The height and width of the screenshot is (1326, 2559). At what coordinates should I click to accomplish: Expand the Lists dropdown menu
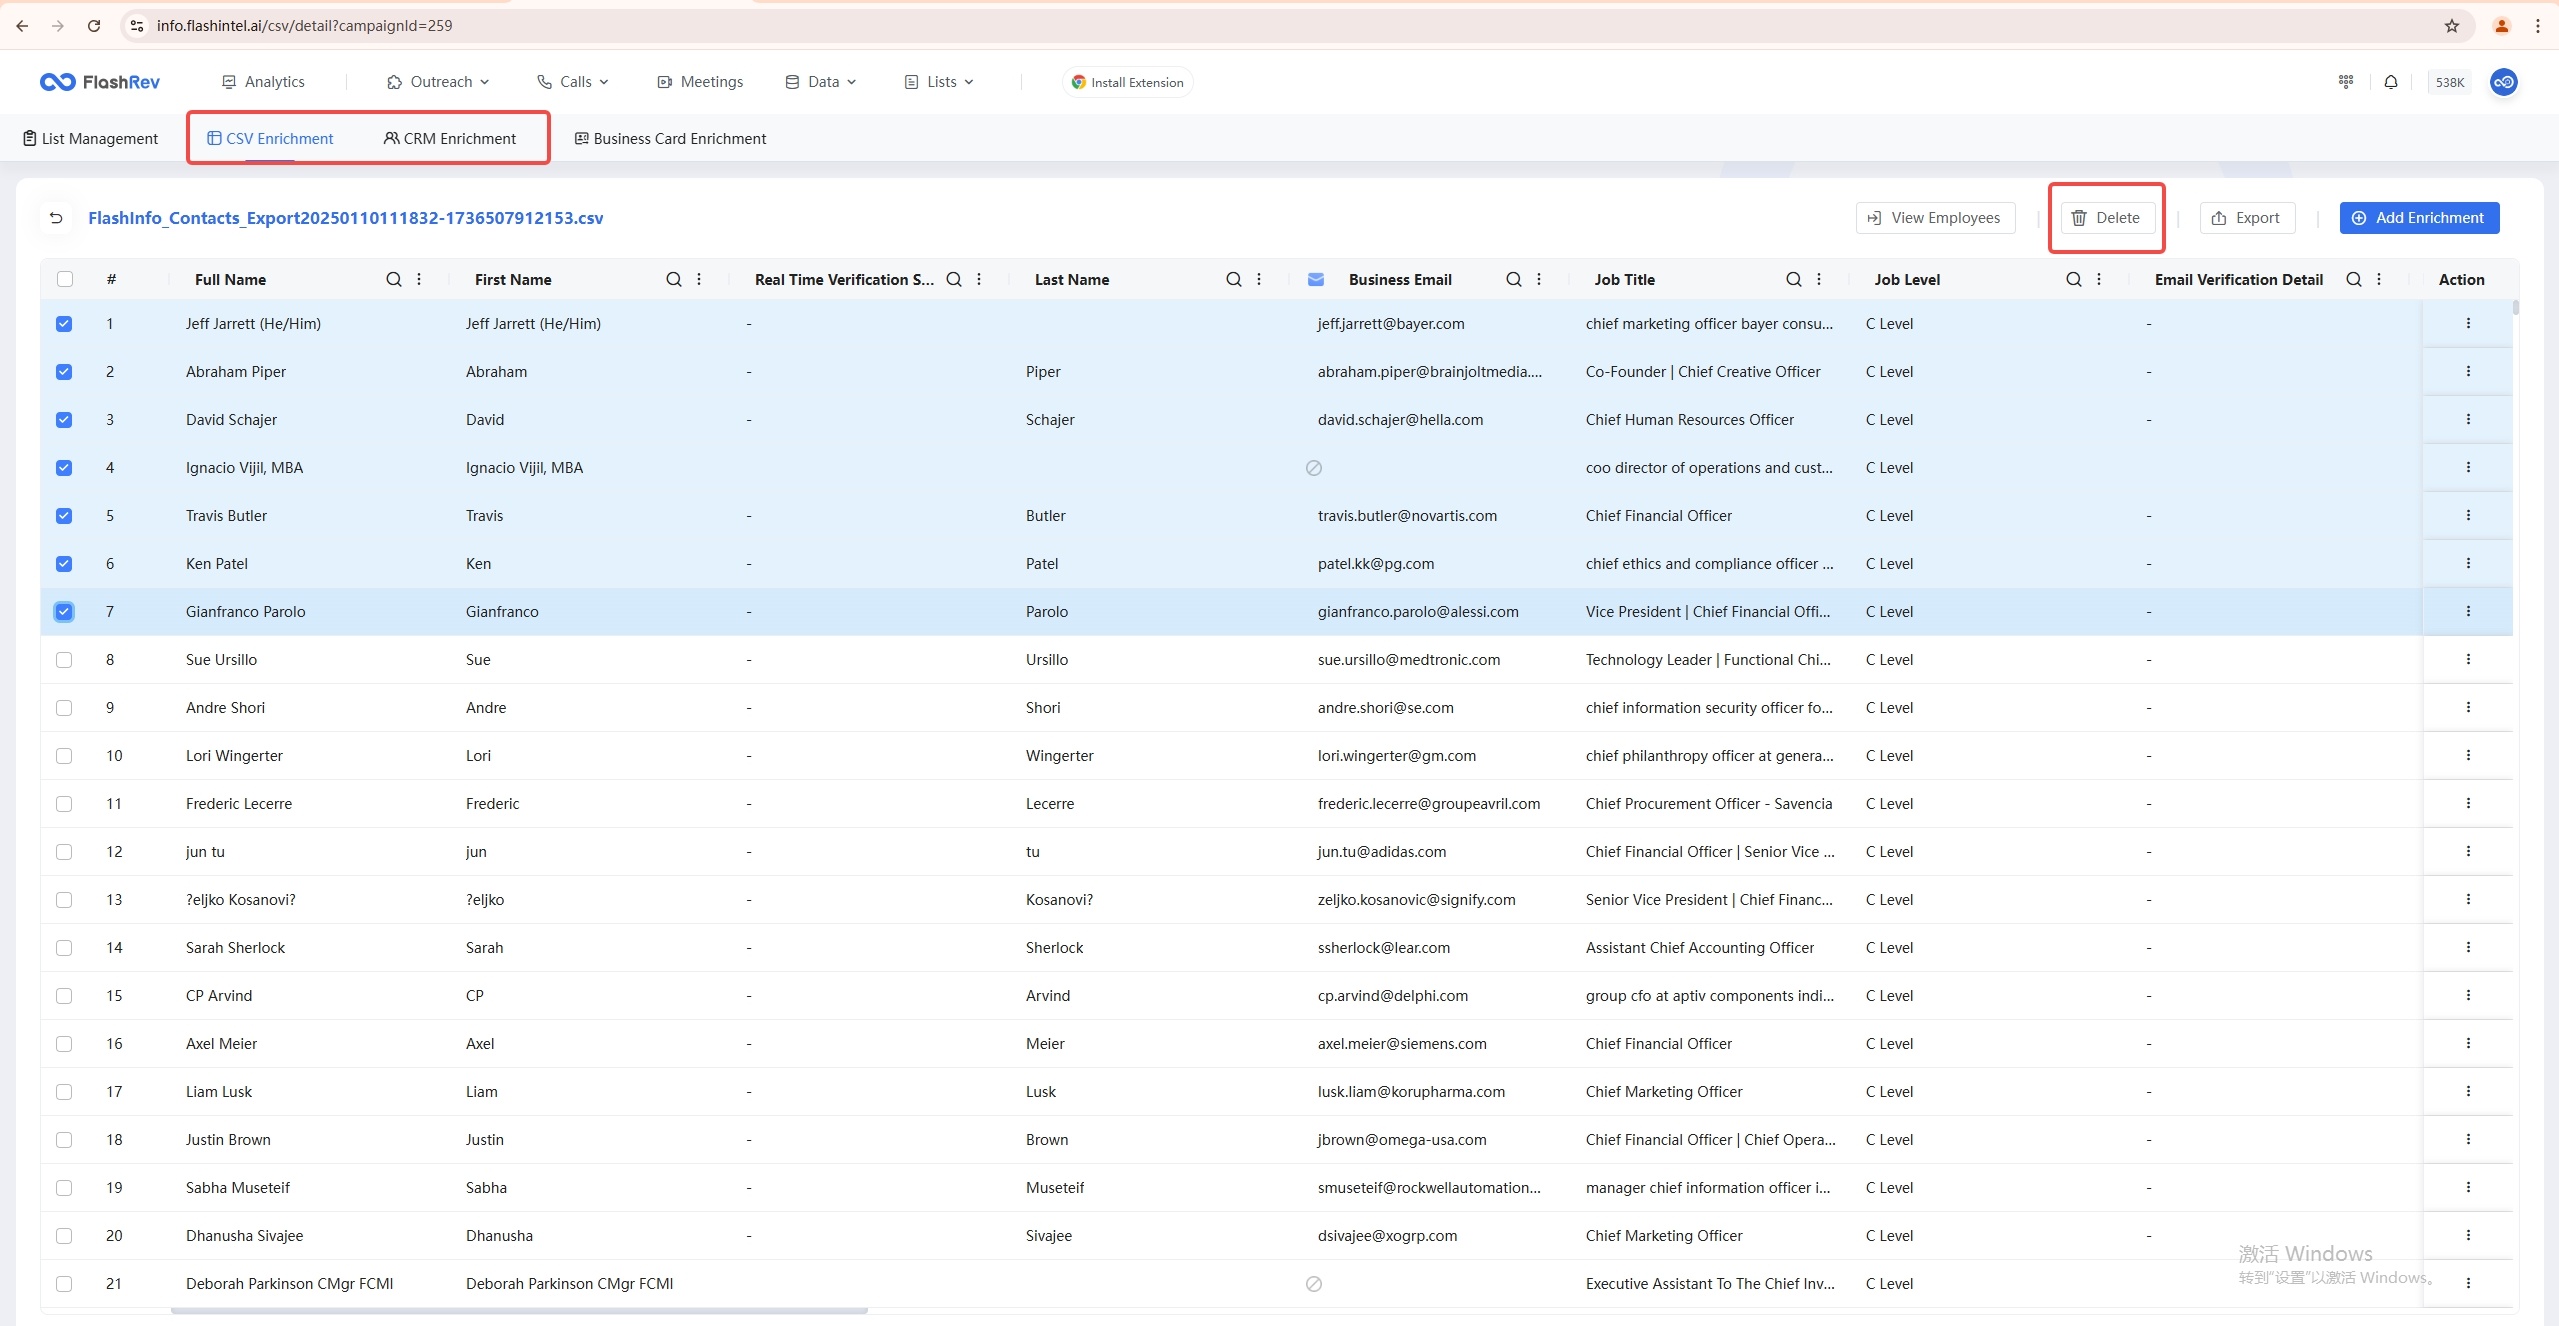coord(939,82)
